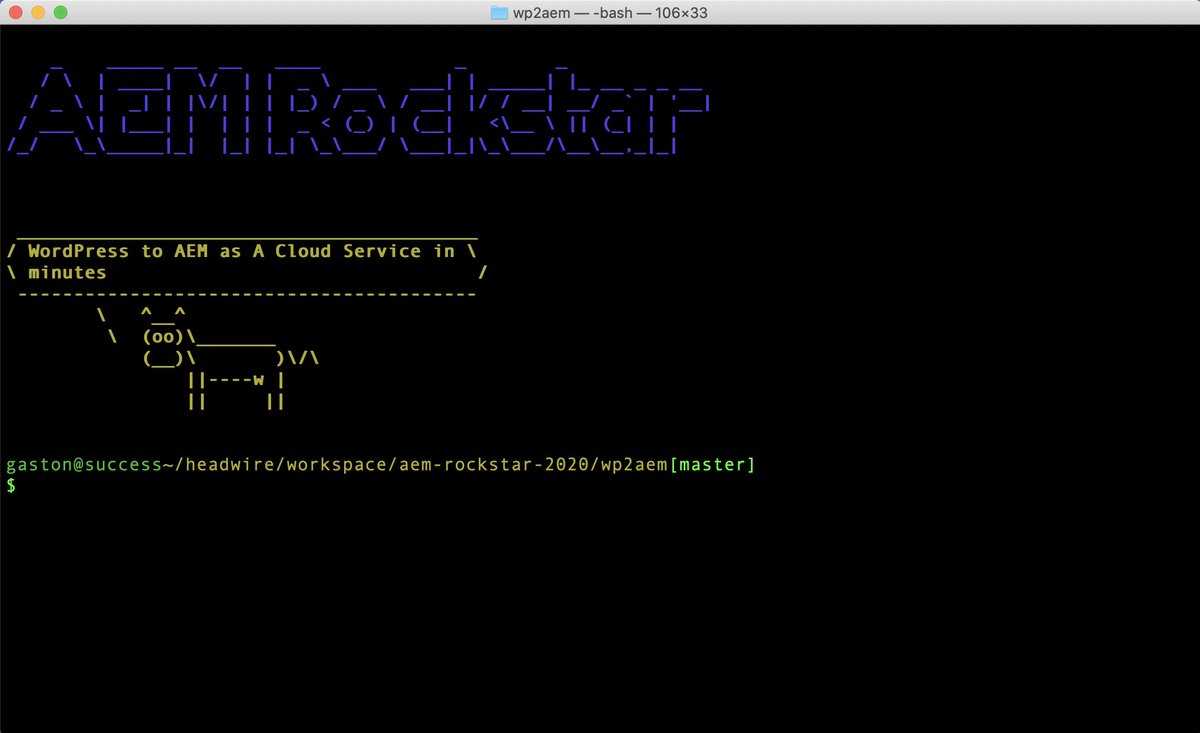Viewport: 1200px width, 733px height.
Task: Click the cowsay ASCII cow face '(oo)'
Action: (x=164, y=337)
